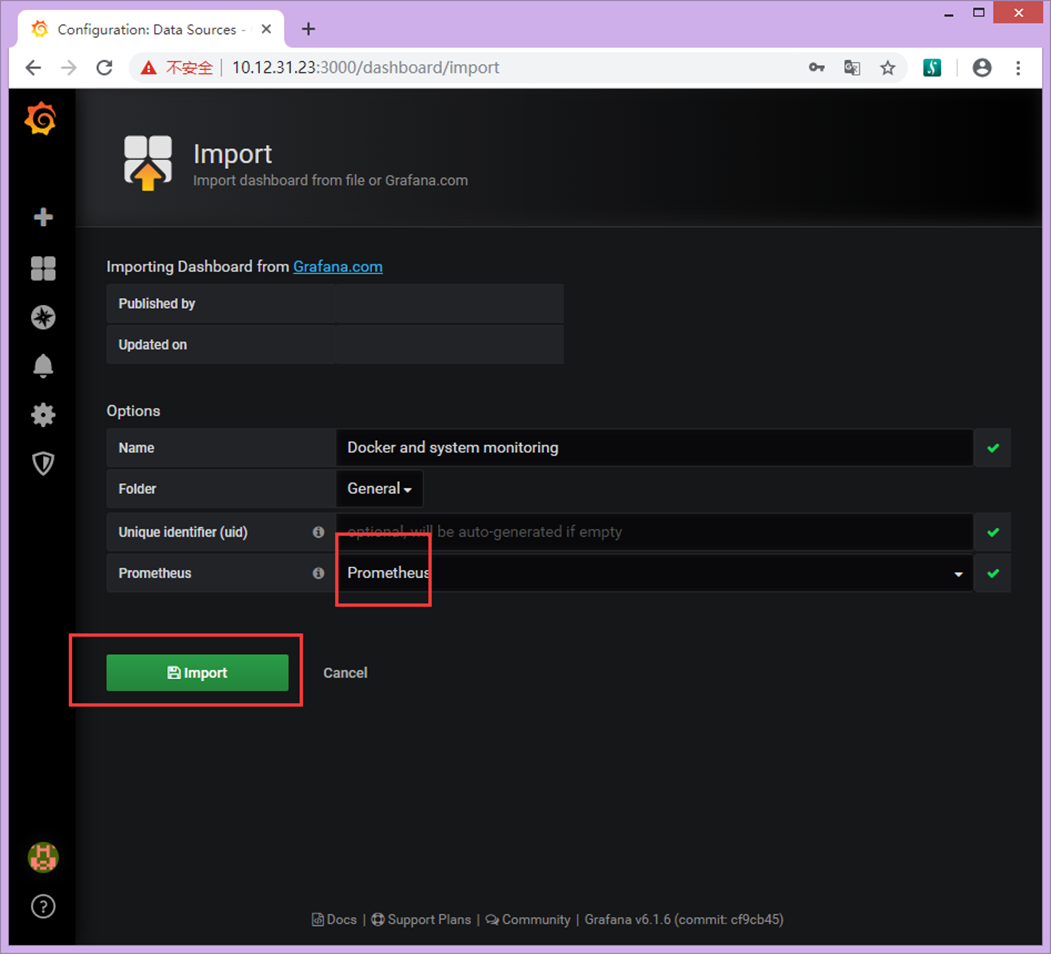Click the info icon beside Unique identifier

(318, 532)
